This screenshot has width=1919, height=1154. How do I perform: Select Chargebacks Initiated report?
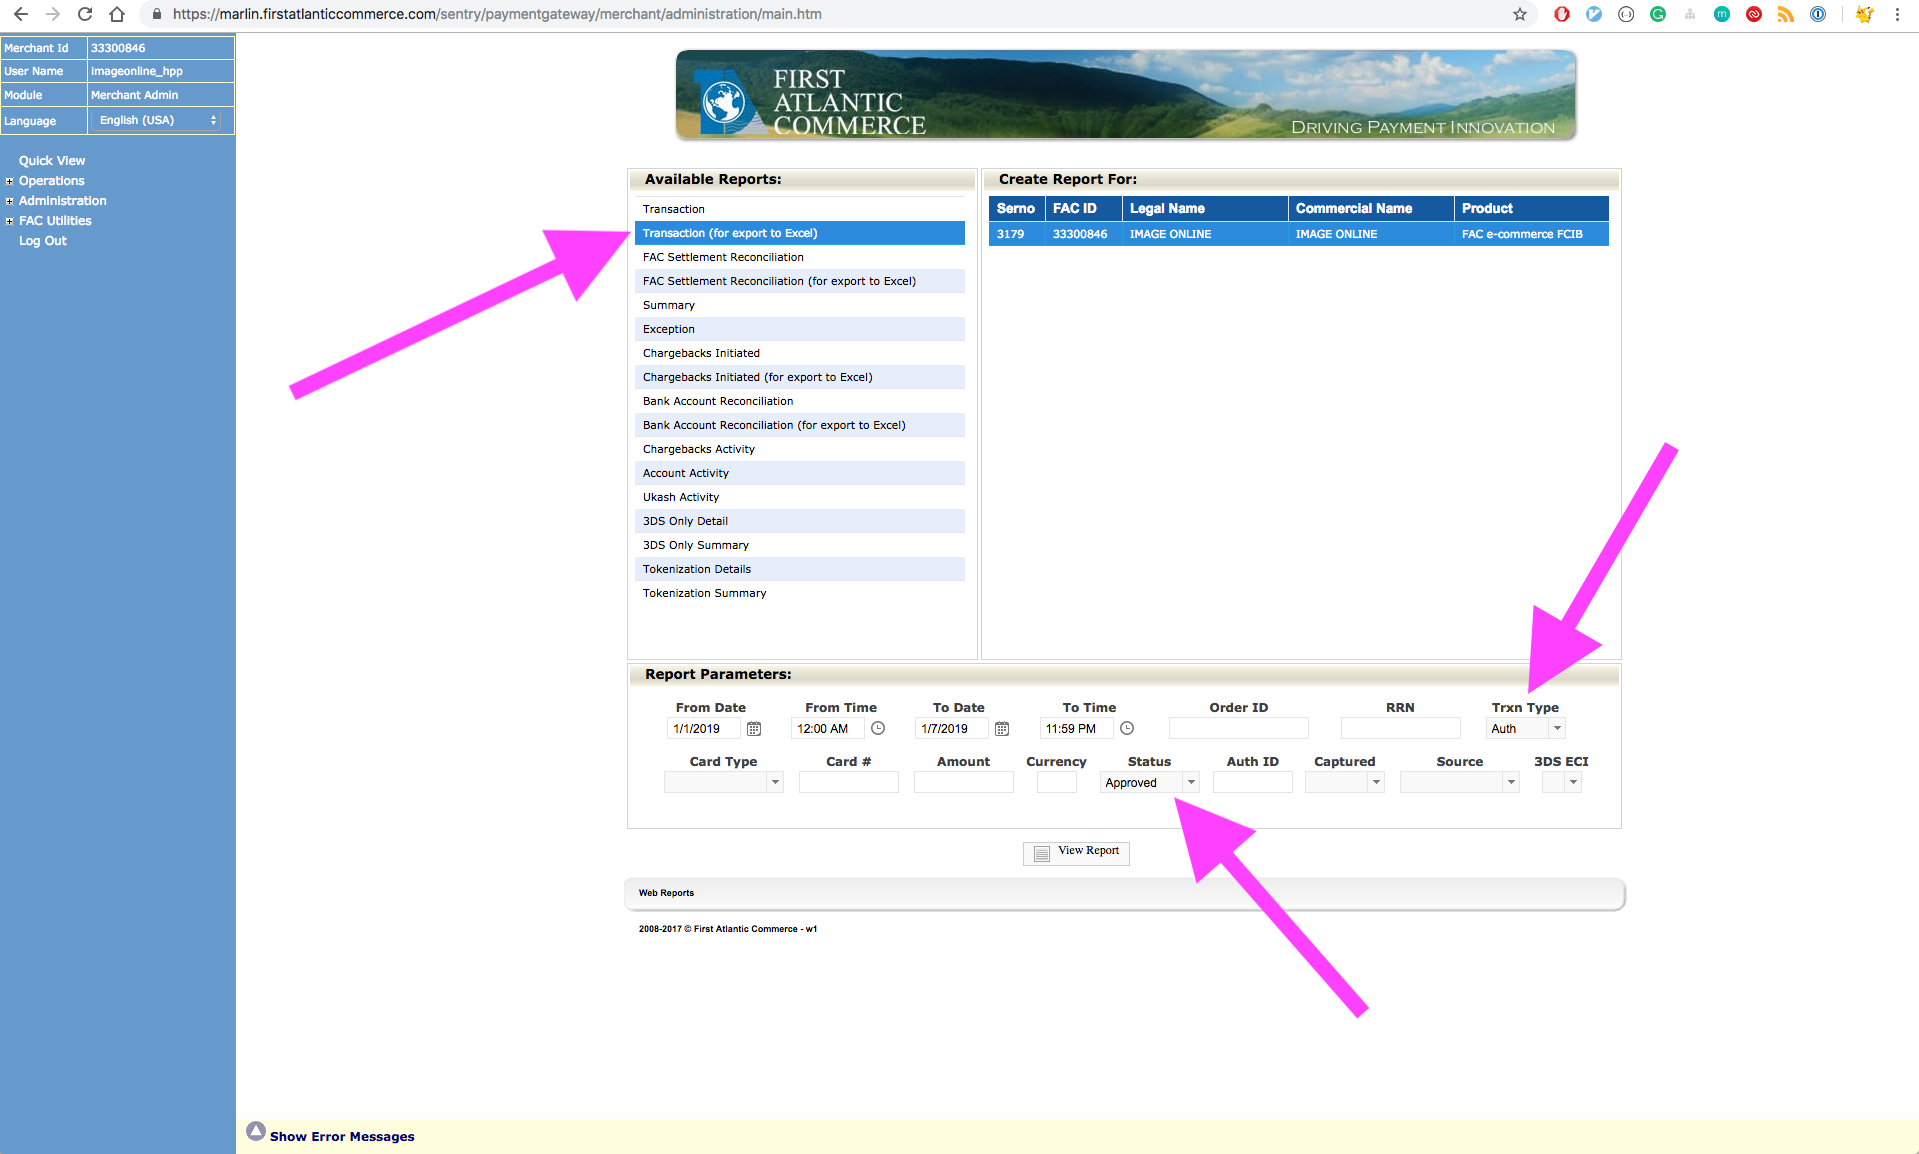point(800,353)
